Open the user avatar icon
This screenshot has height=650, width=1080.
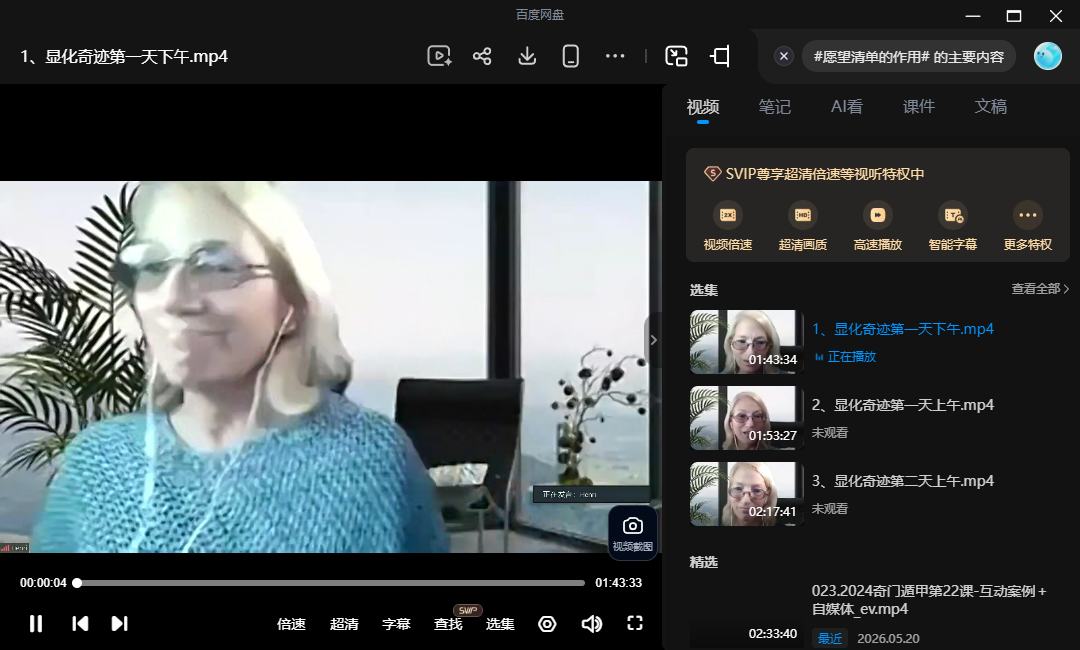click(1048, 56)
